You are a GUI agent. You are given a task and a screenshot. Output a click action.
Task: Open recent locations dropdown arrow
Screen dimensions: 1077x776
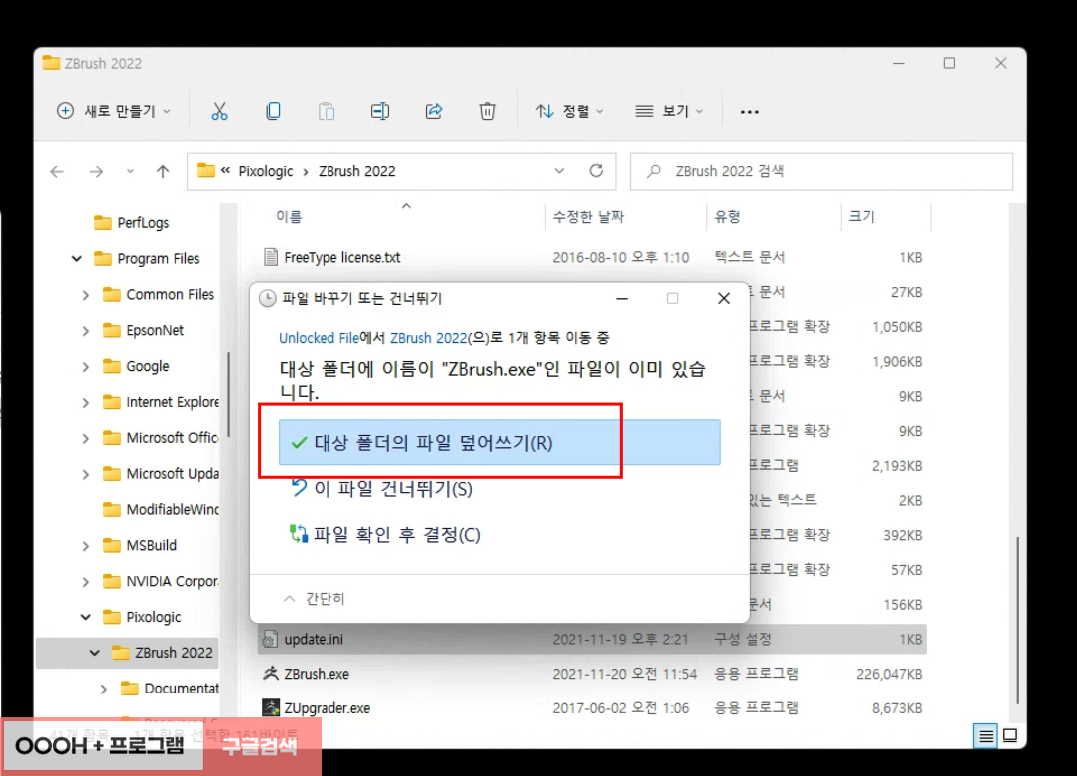click(x=130, y=172)
